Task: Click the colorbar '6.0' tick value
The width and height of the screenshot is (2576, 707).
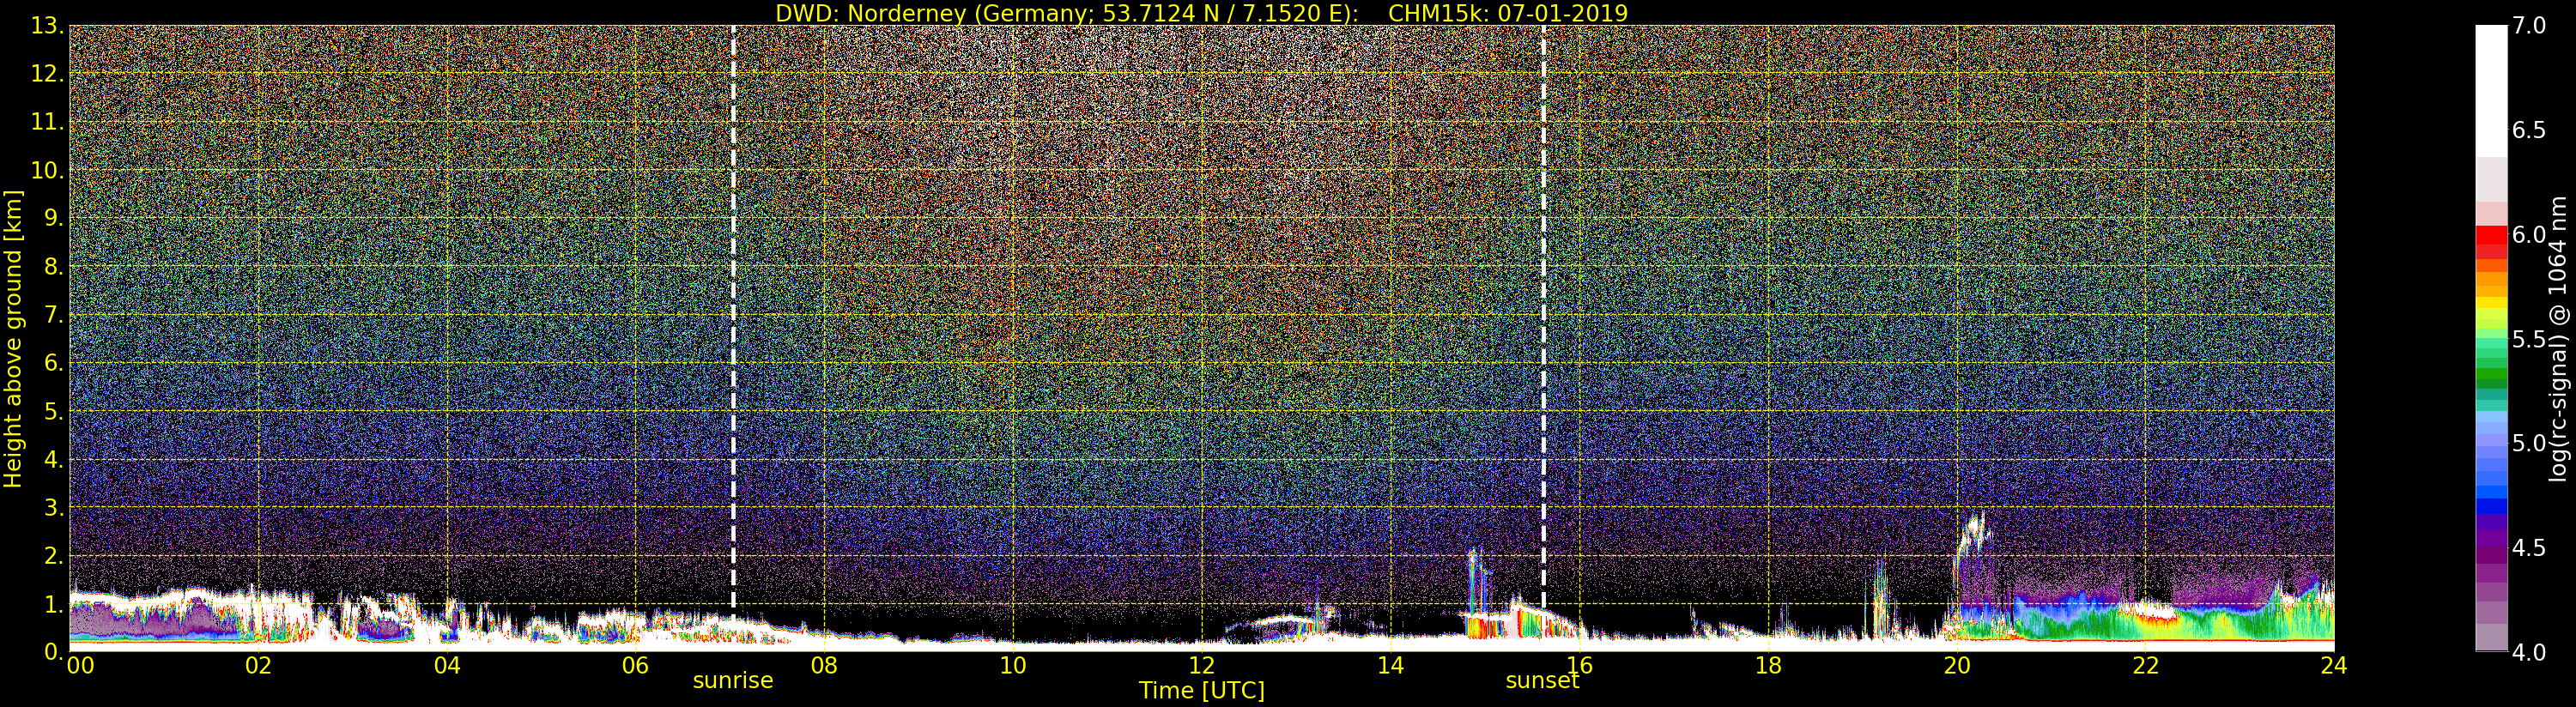Action: (2529, 235)
